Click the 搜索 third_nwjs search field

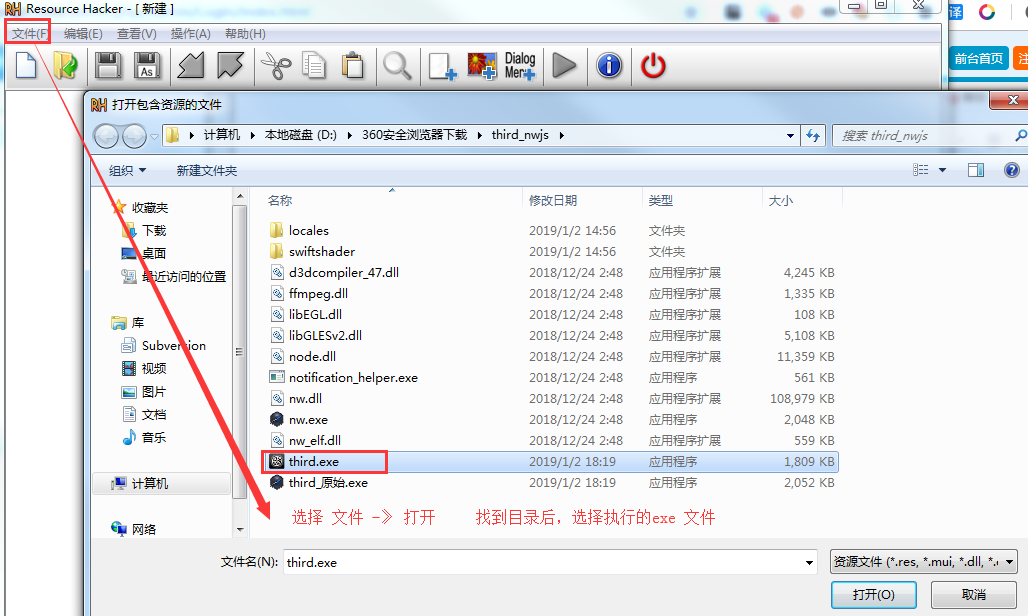(x=920, y=136)
